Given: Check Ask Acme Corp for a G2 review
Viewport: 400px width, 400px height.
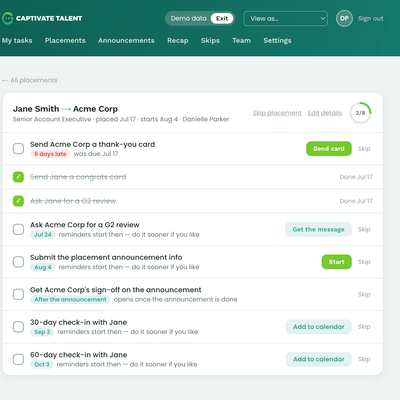Looking at the screenshot, I should 18,229.
